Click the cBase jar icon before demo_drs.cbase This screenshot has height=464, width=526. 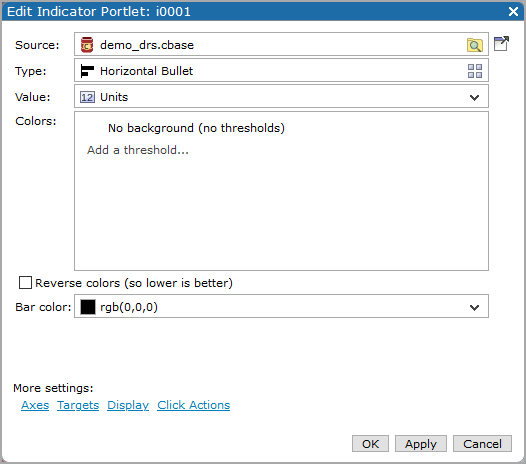[x=87, y=45]
